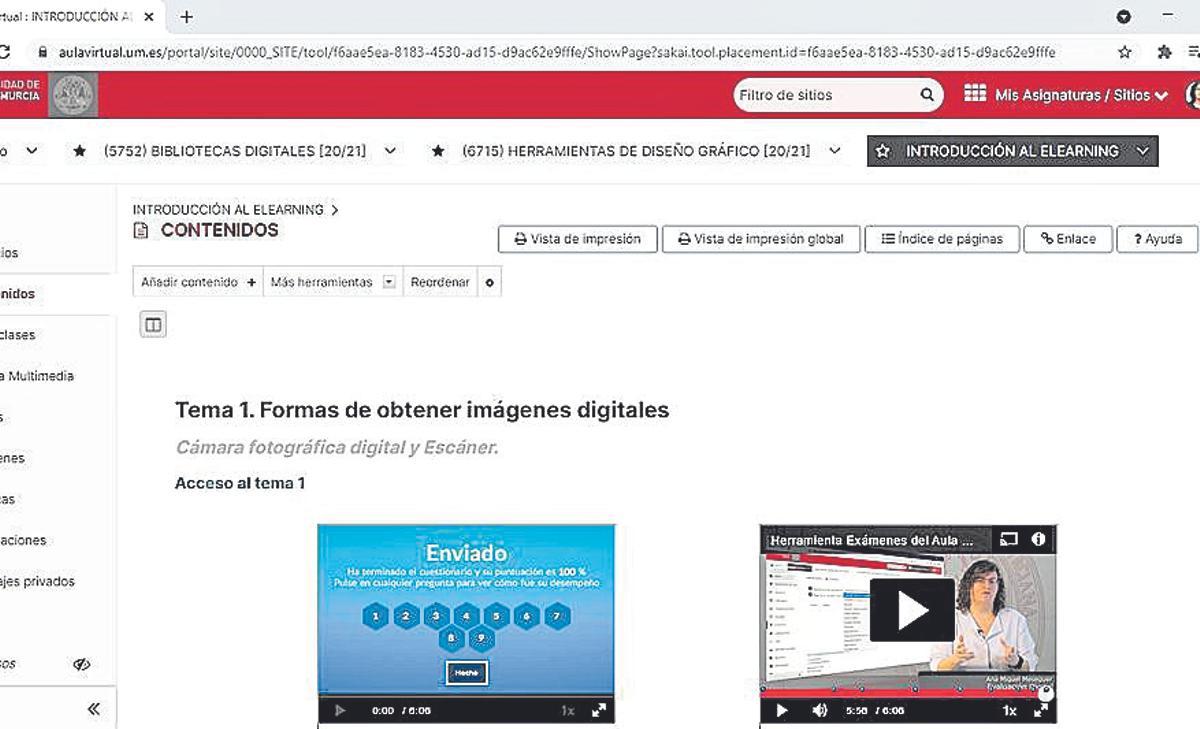
Task: Toggle the star on INTRODUCCIÓN AL ELEARNING
Action: pos(884,151)
